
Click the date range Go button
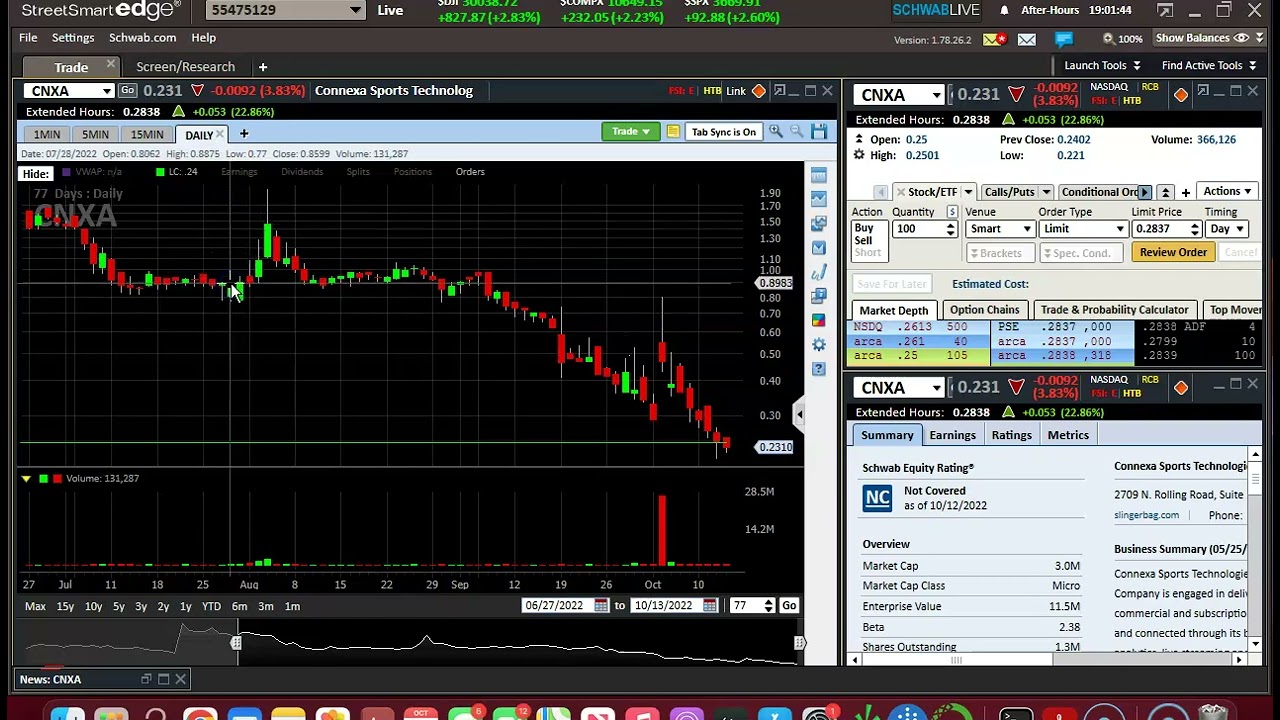tap(789, 606)
